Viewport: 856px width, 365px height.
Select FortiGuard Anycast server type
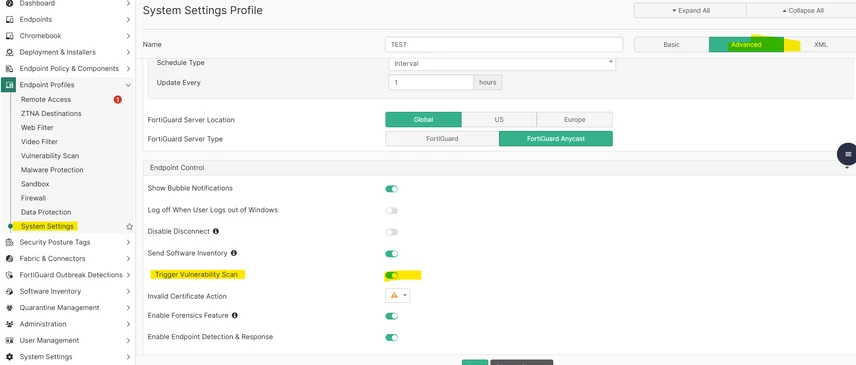coord(556,139)
